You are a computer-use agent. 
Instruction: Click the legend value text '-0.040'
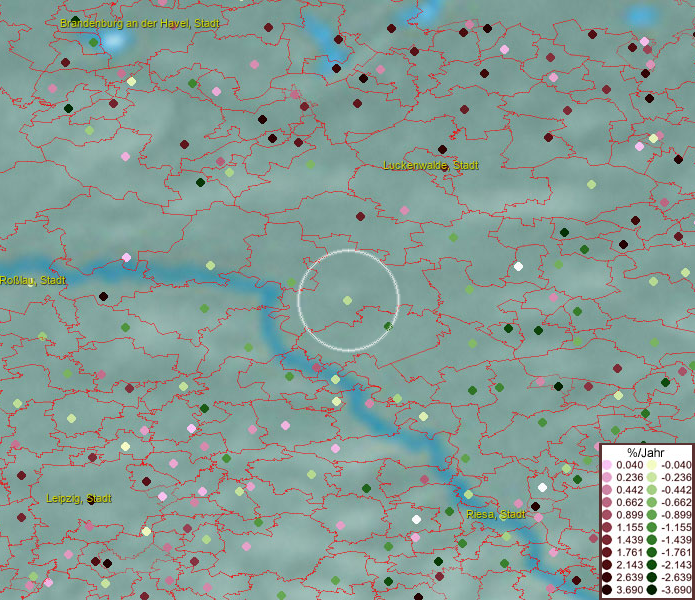[676, 465]
